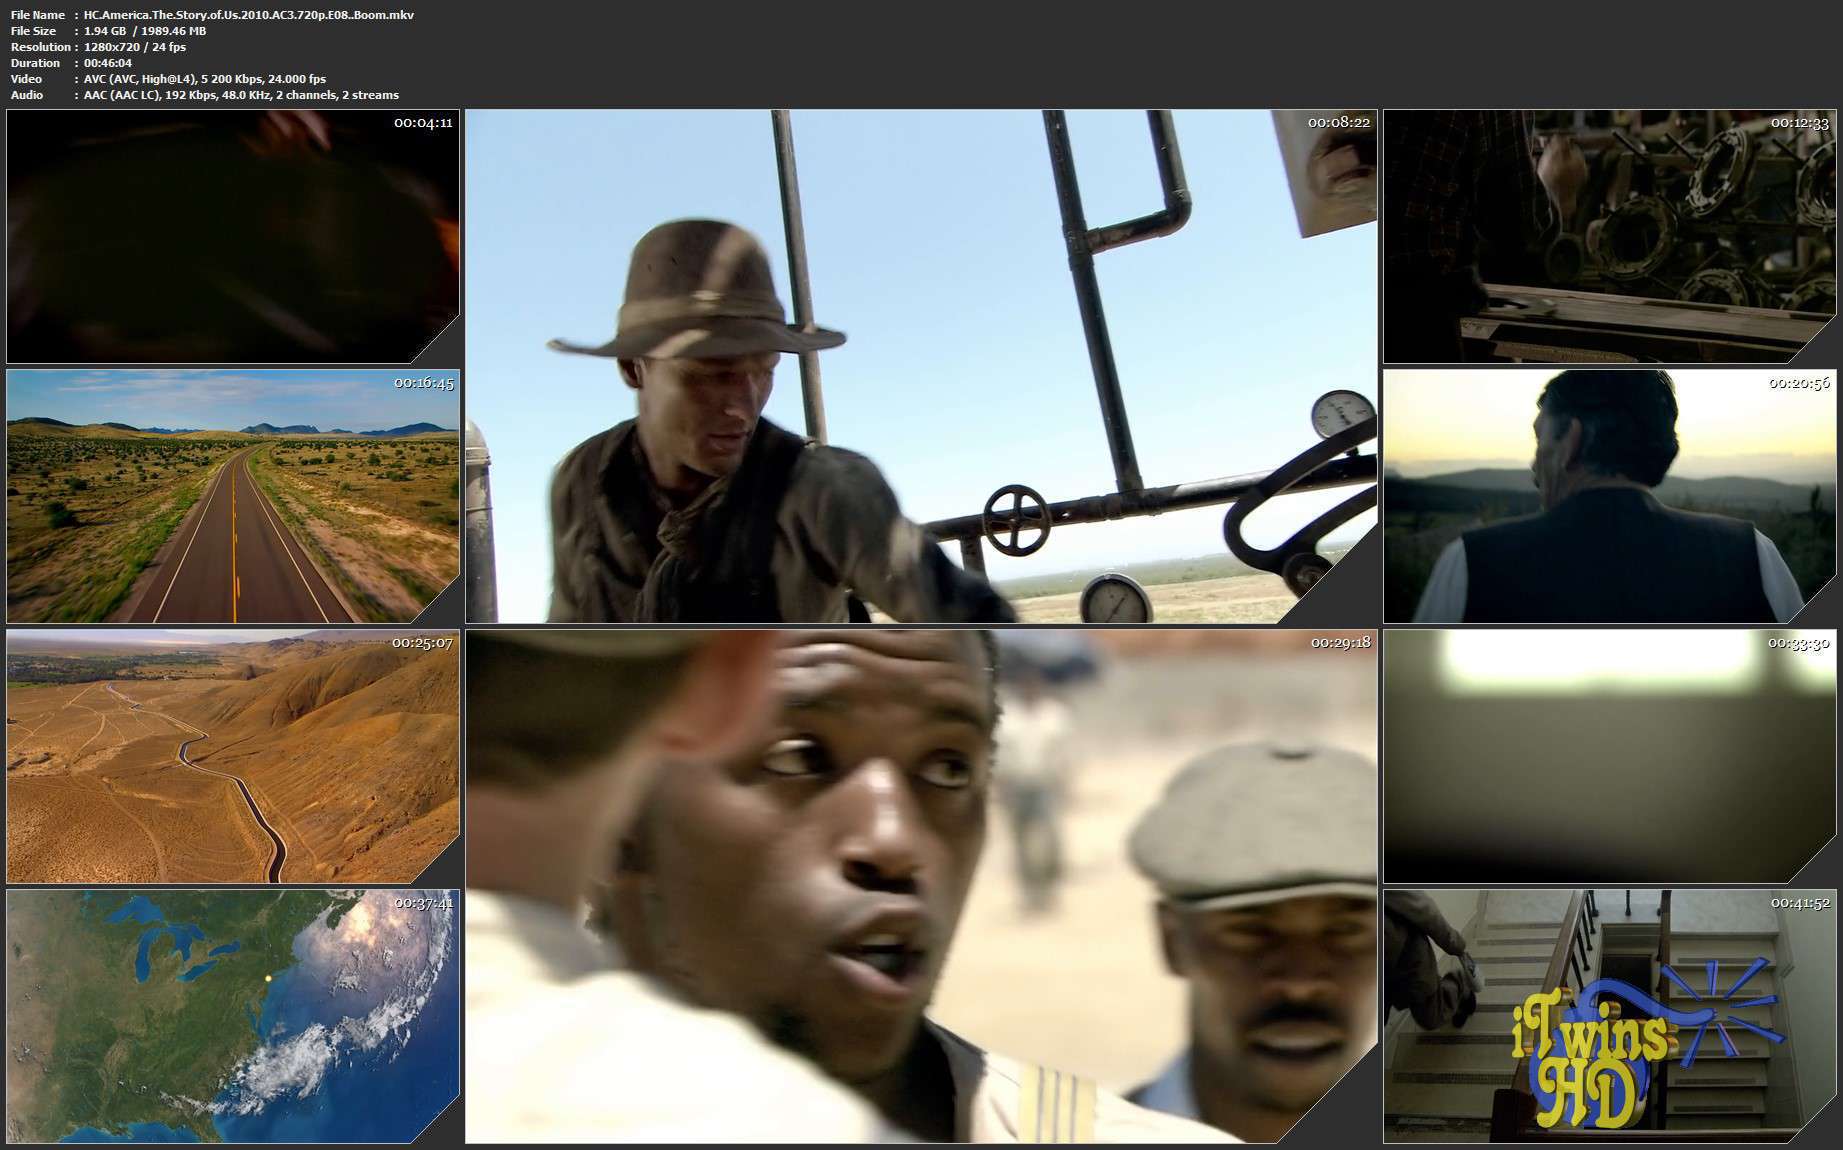Click the 00:37:41 timestamp label
1843x1150 pixels.
tap(423, 902)
